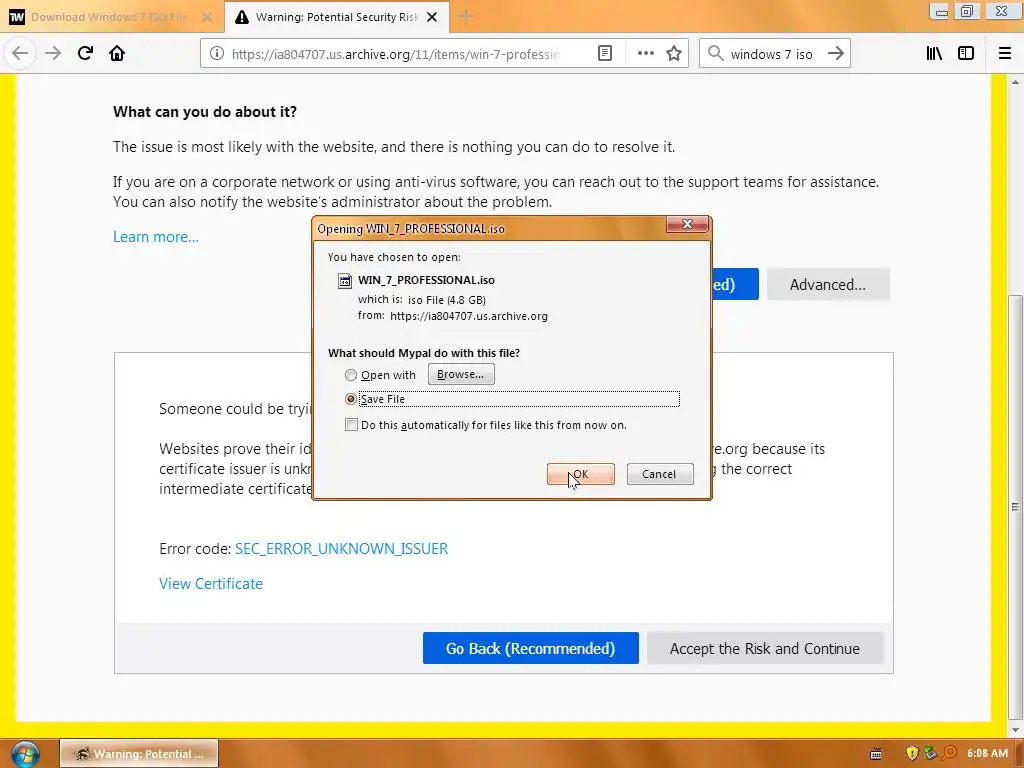Open the Windows Start button
This screenshot has width=1024, height=768.
[25, 754]
